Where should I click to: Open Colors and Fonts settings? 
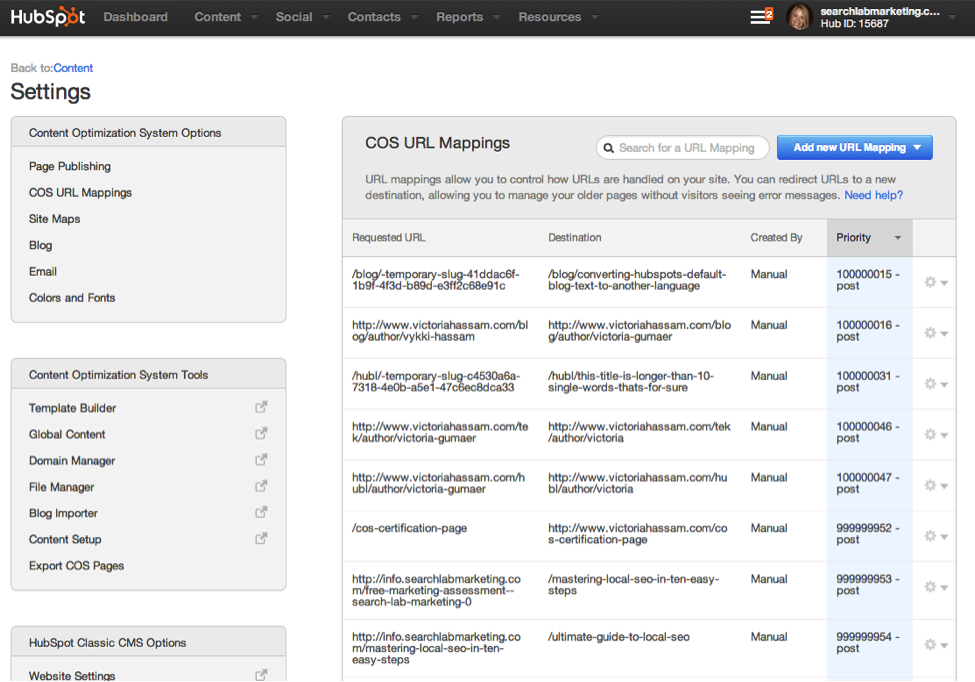point(72,298)
